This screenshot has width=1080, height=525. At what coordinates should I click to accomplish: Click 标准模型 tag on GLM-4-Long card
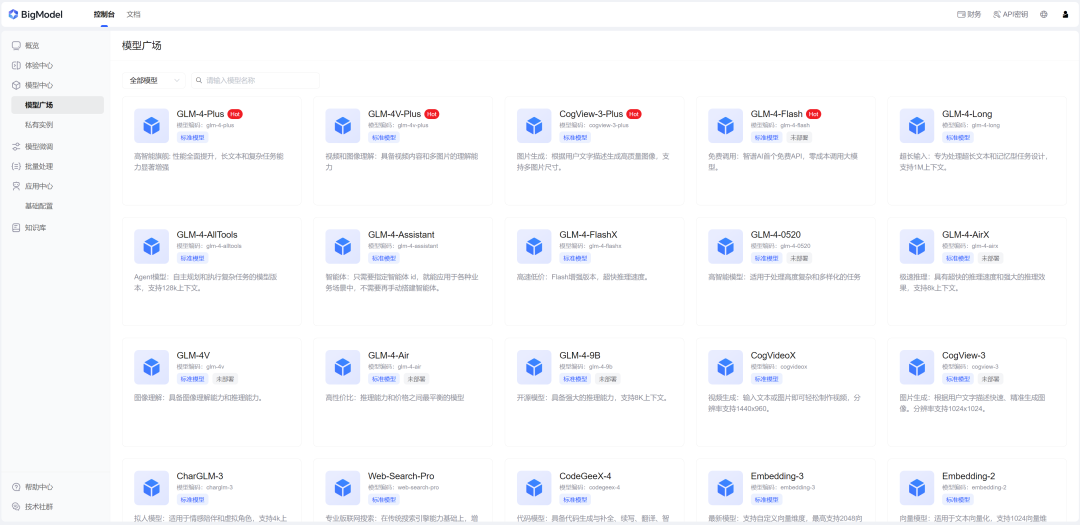(957, 137)
